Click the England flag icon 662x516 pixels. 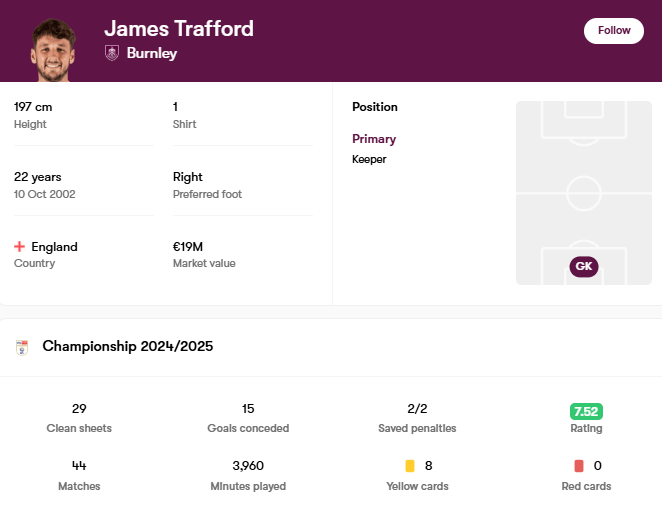(x=20, y=246)
